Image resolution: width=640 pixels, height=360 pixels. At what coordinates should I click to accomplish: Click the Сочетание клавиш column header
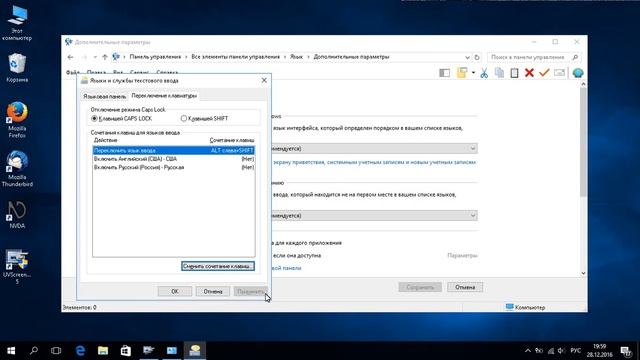click(x=232, y=140)
